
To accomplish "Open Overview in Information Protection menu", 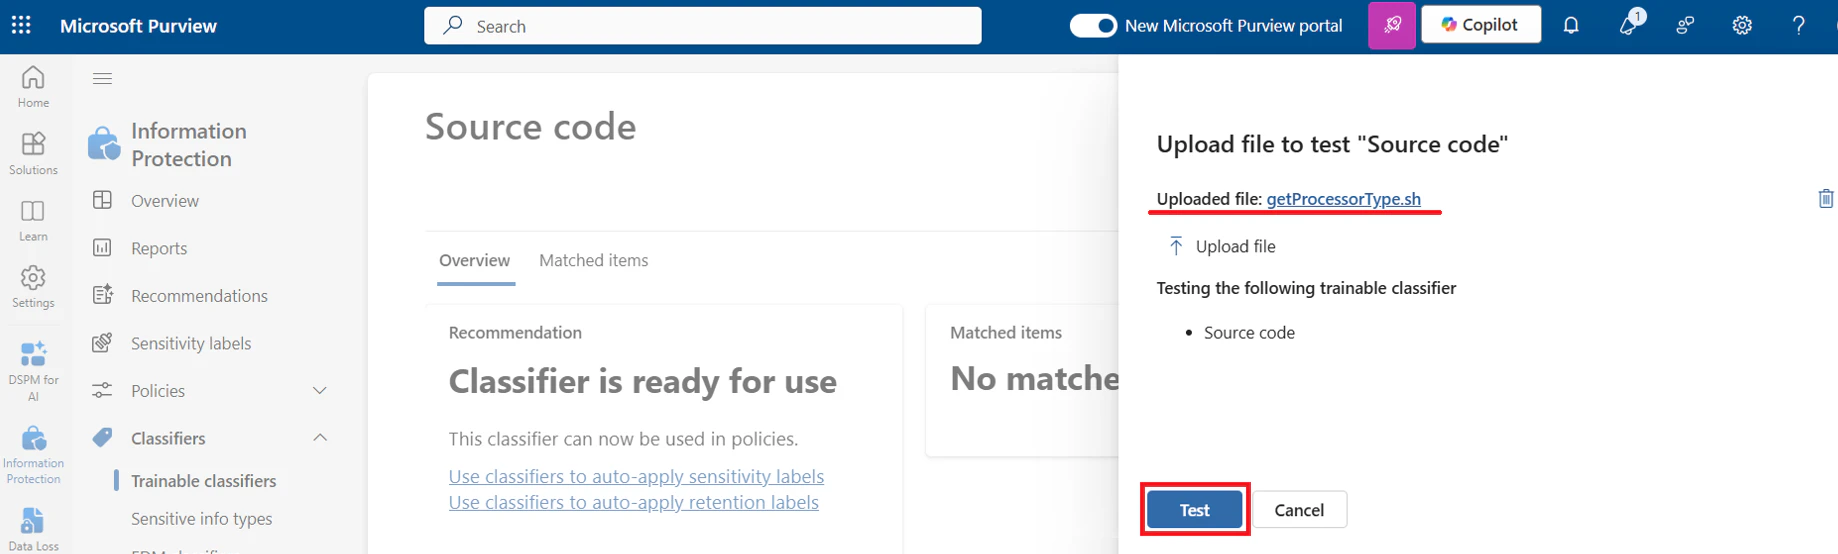I will [165, 200].
